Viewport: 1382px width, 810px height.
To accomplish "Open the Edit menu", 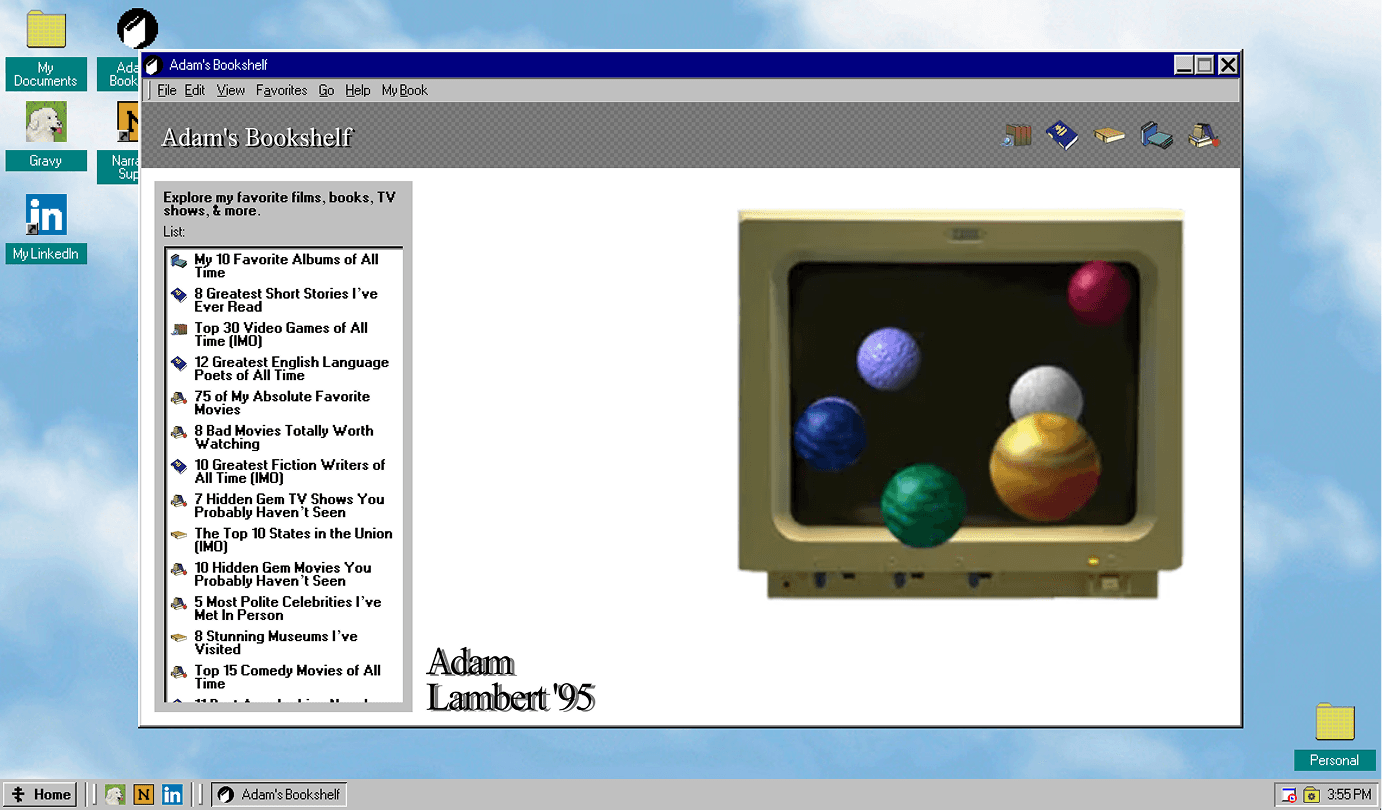I will (195, 90).
